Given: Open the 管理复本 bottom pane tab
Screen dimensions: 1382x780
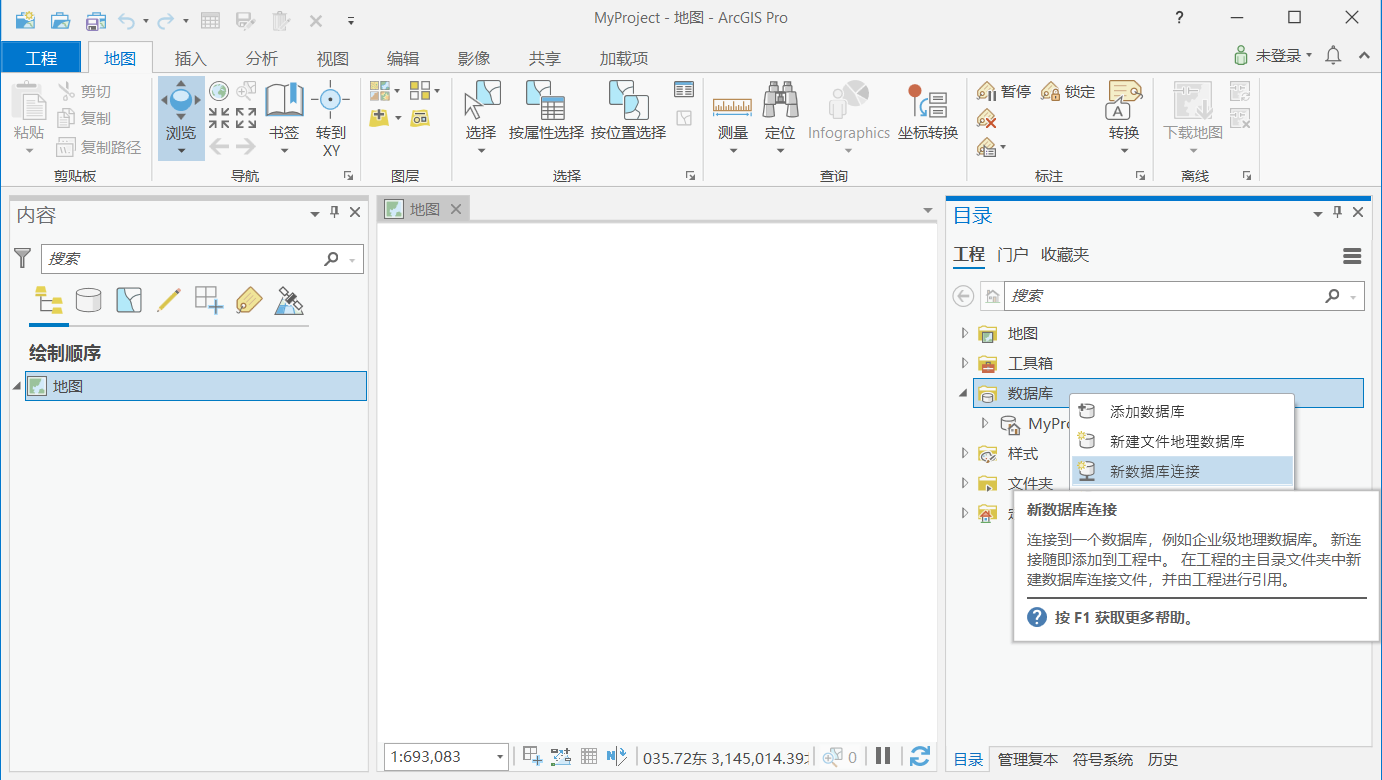Looking at the screenshot, I should [1028, 760].
